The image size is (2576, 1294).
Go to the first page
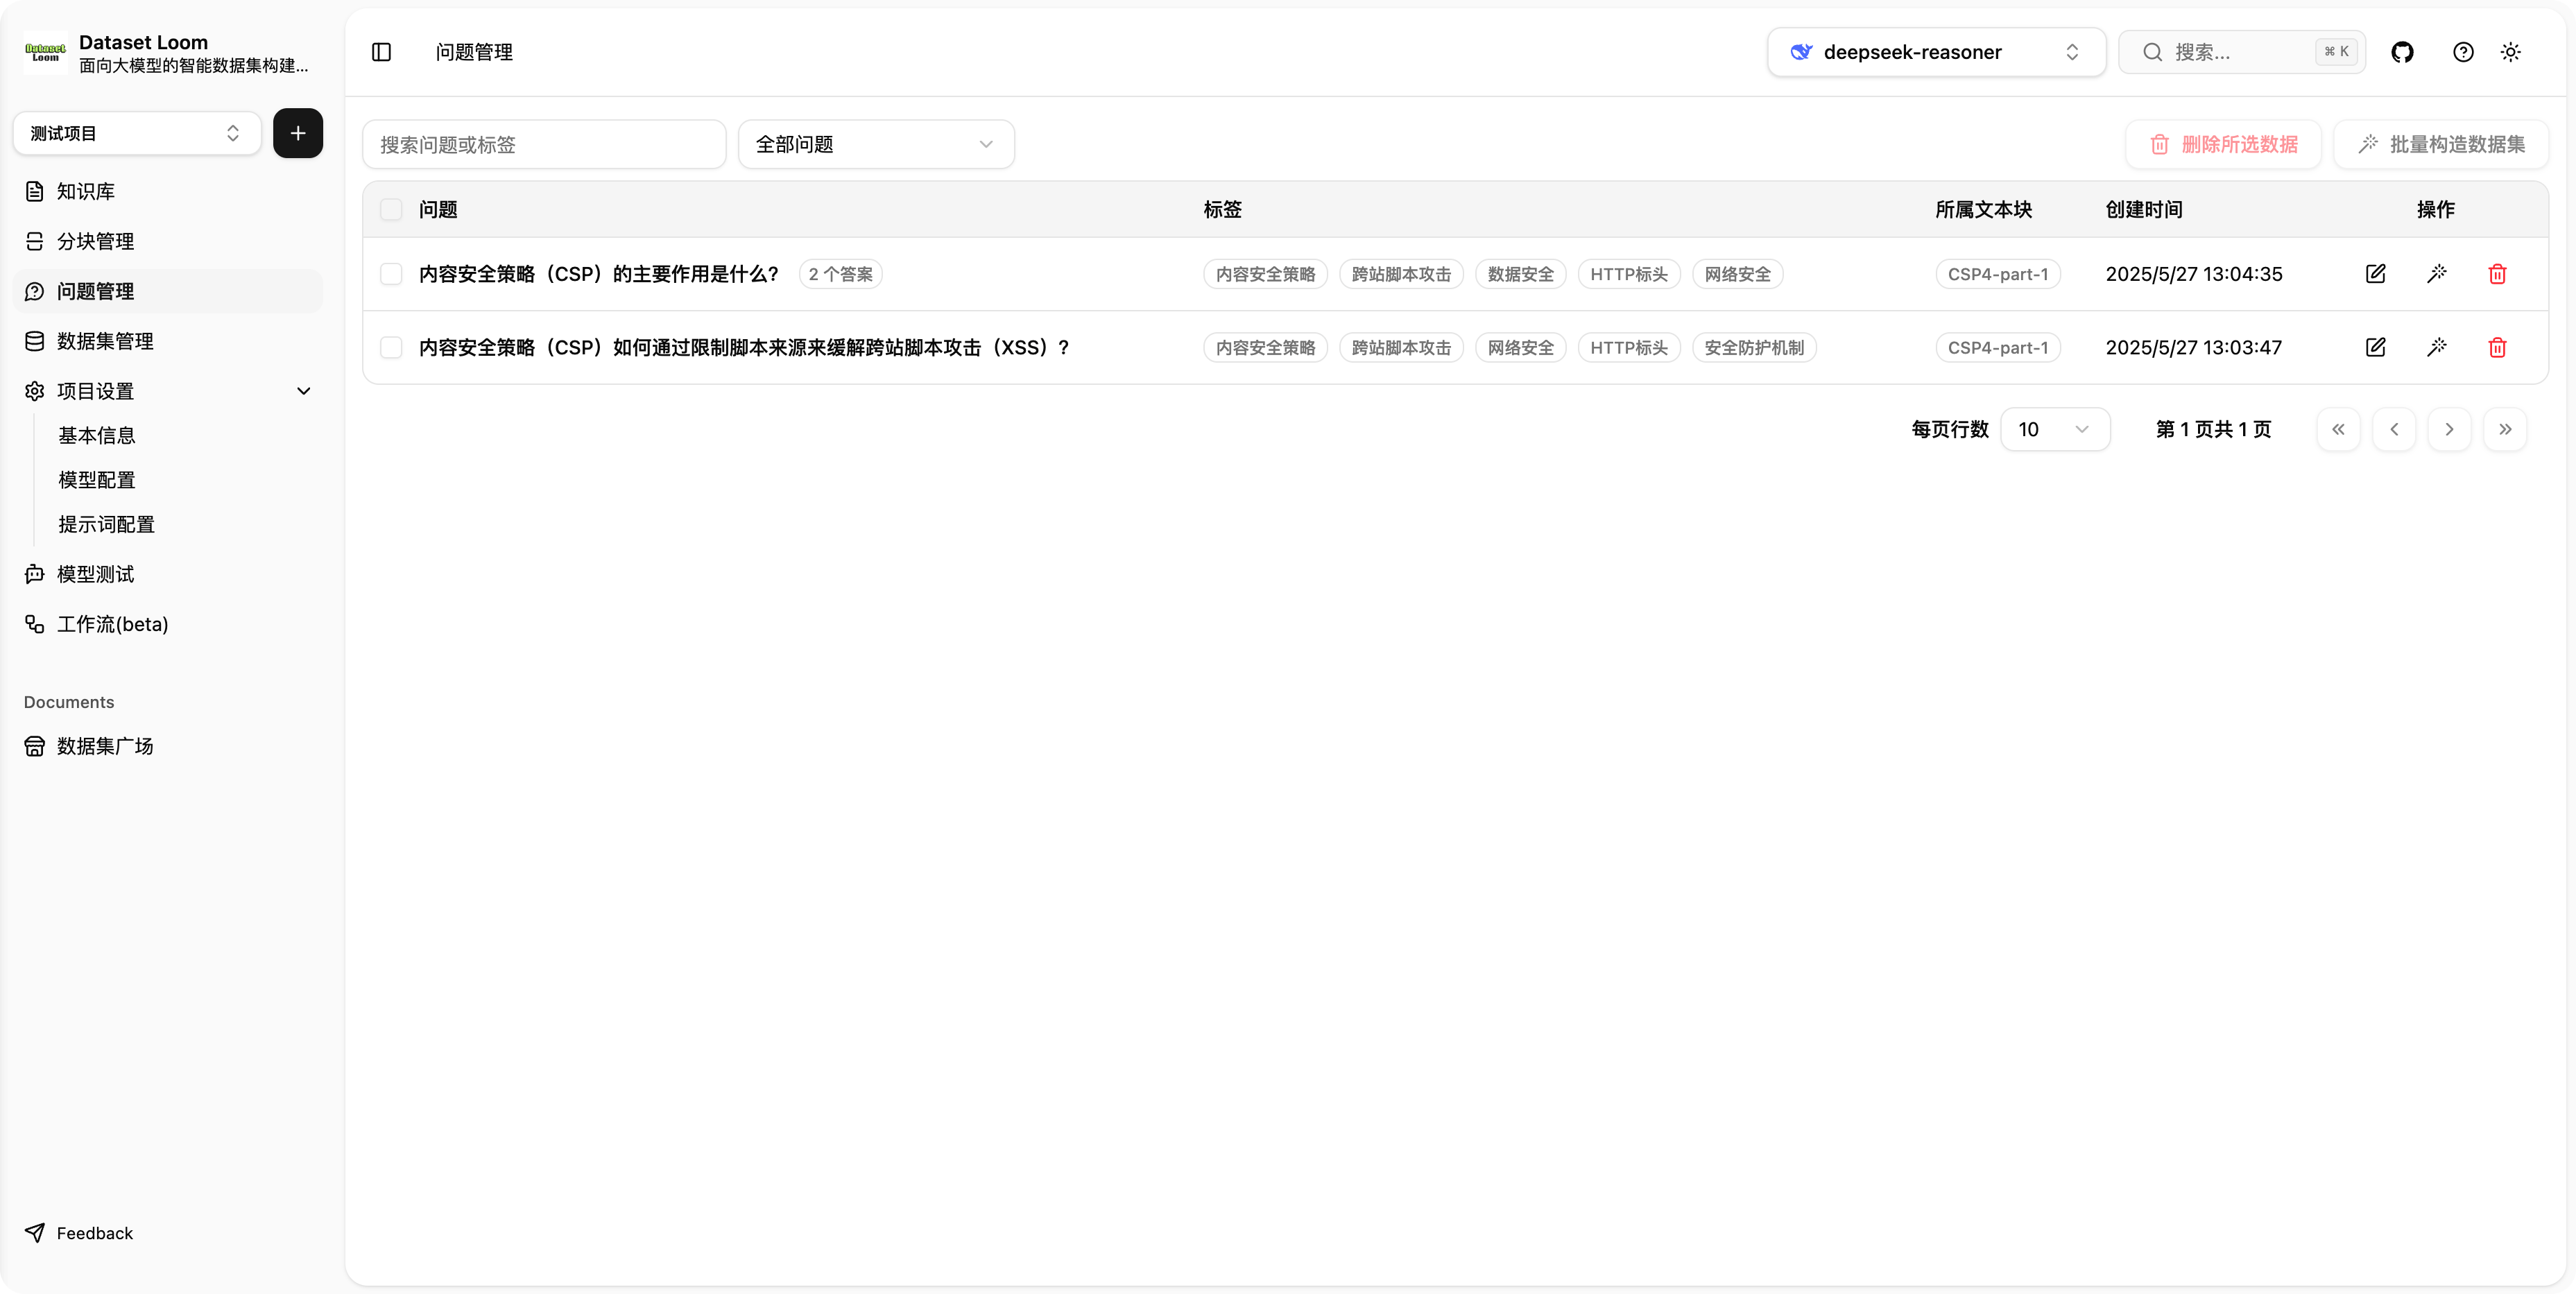coord(2338,429)
